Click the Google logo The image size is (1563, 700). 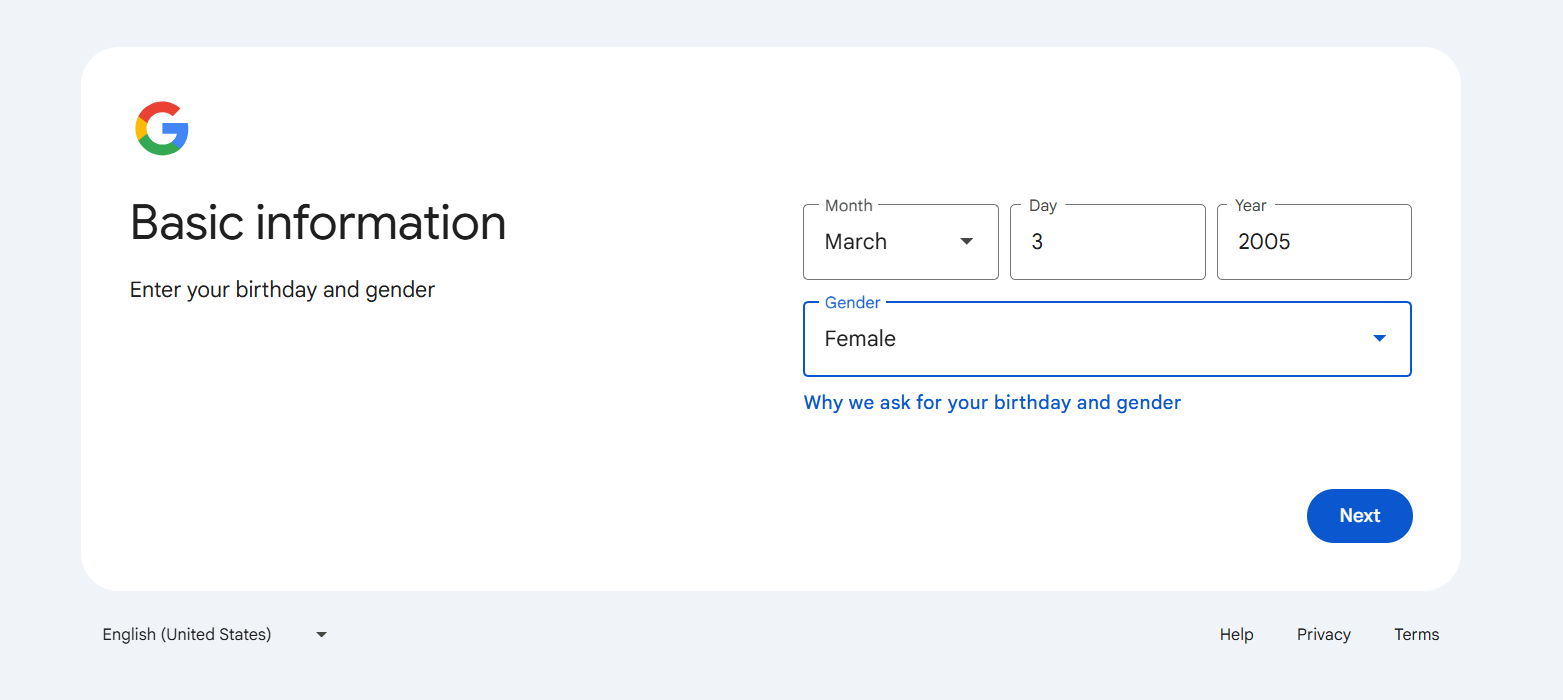click(x=162, y=128)
